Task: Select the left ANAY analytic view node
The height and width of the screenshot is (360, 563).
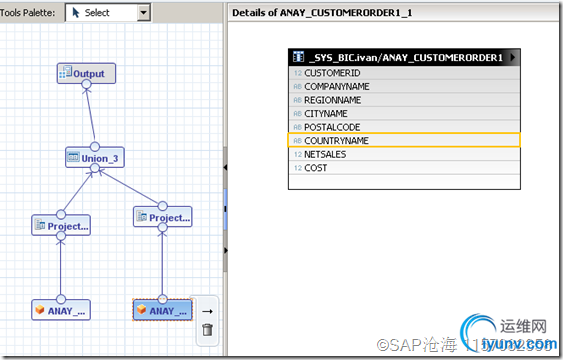Action: pos(61,310)
